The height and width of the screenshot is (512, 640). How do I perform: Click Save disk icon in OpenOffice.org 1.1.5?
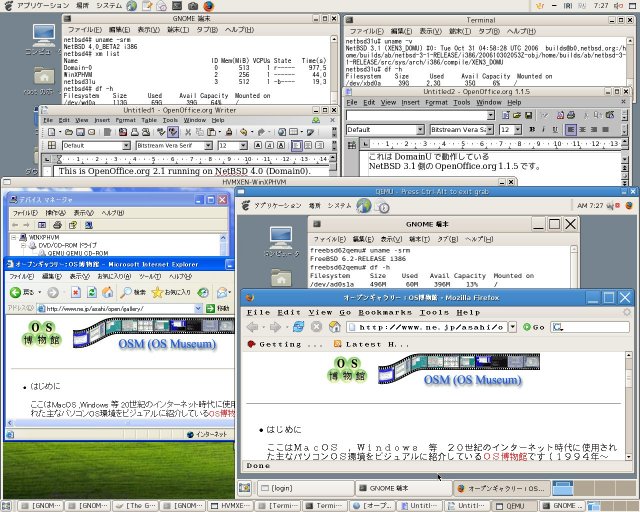[529, 115]
